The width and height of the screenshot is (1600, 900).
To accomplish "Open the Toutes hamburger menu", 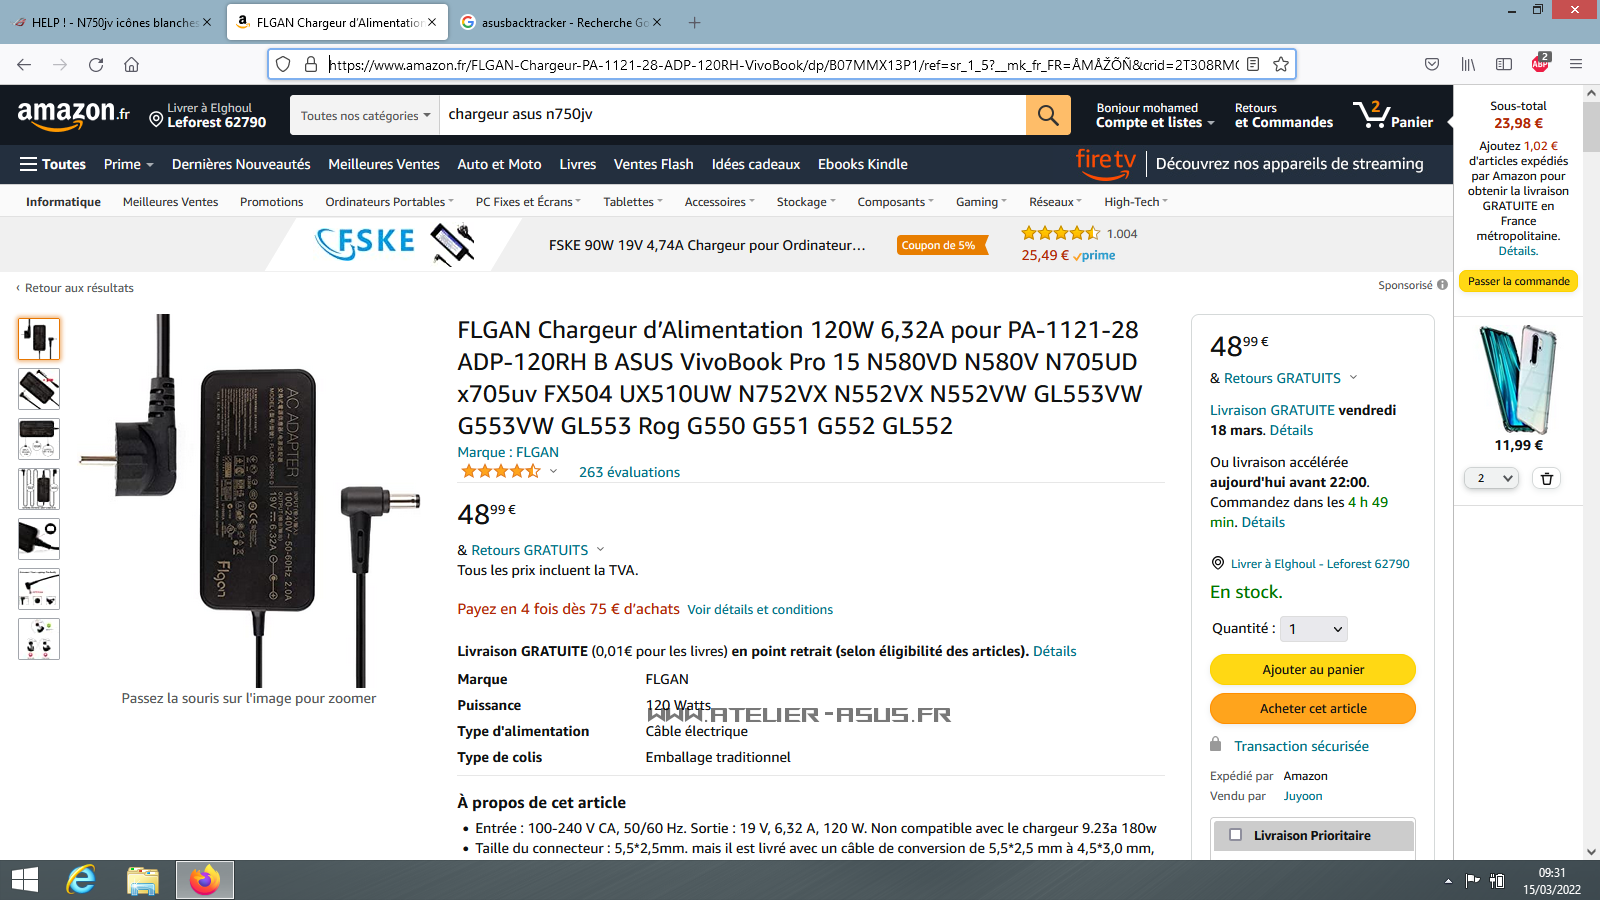I will tap(53, 164).
